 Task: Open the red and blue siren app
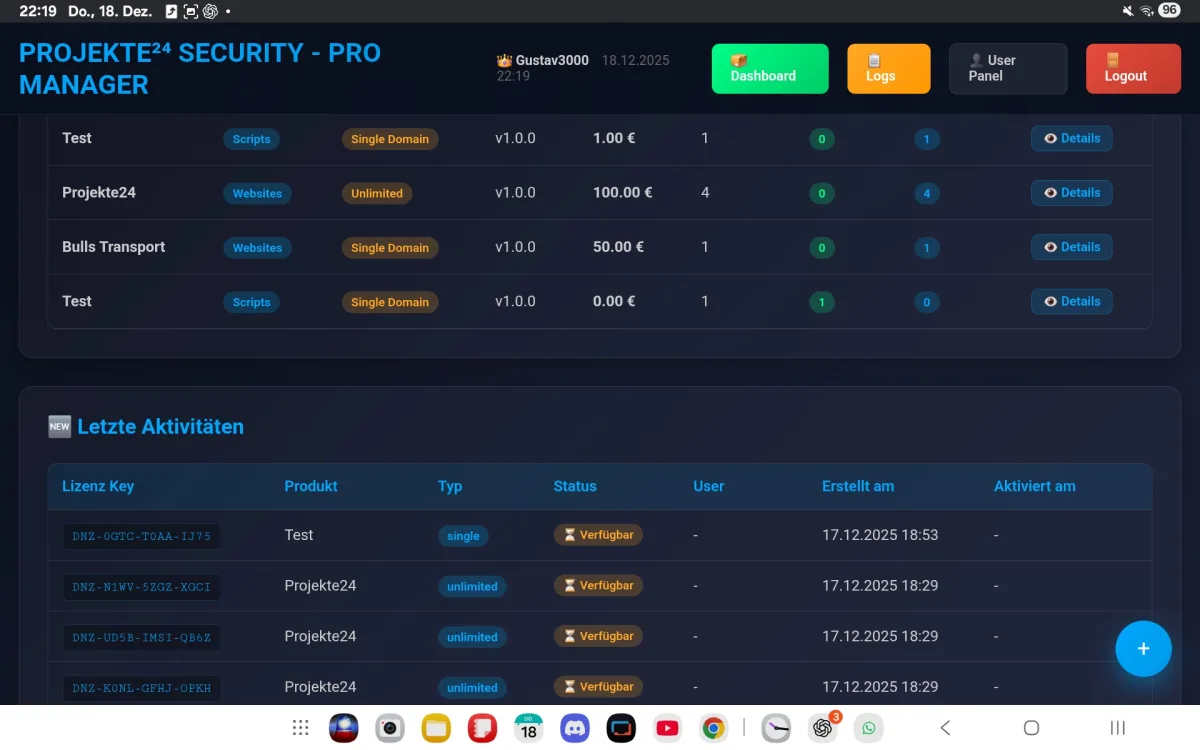click(x=344, y=728)
